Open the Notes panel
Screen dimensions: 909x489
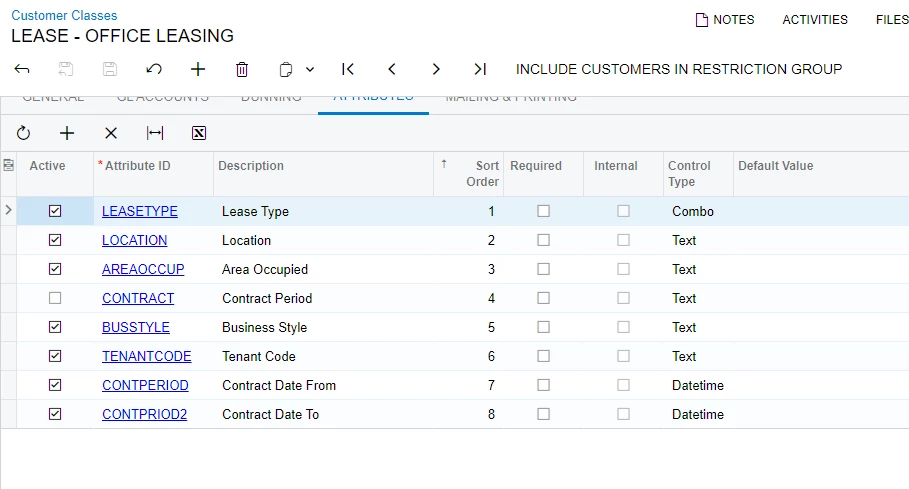(x=725, y=19)
